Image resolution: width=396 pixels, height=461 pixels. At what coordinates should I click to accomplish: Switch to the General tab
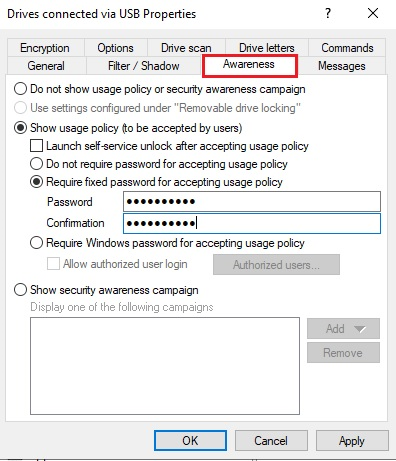[x=46, y=66]
